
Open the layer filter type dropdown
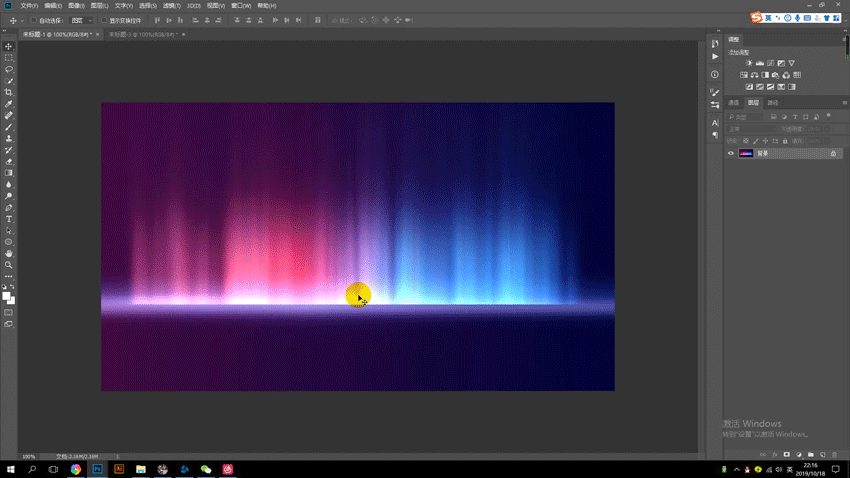pyautogui.click(x=745, y=117)
